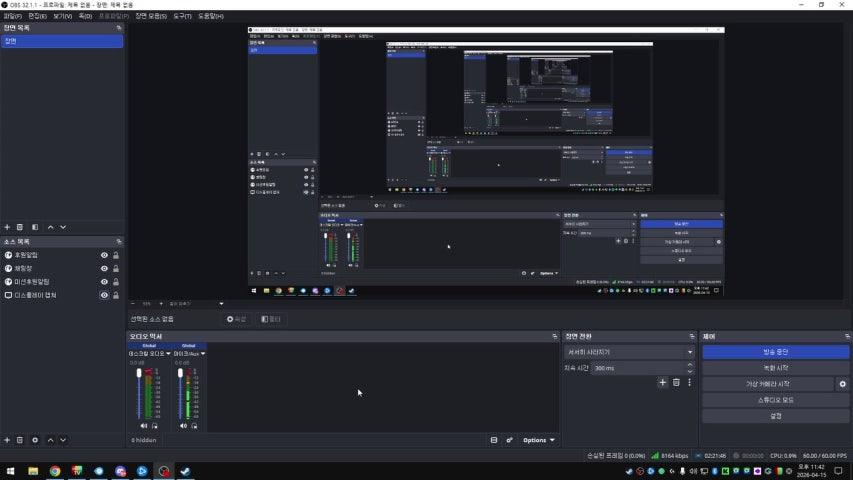Expand the scene transition type dropdown

(x=689, y=352)
